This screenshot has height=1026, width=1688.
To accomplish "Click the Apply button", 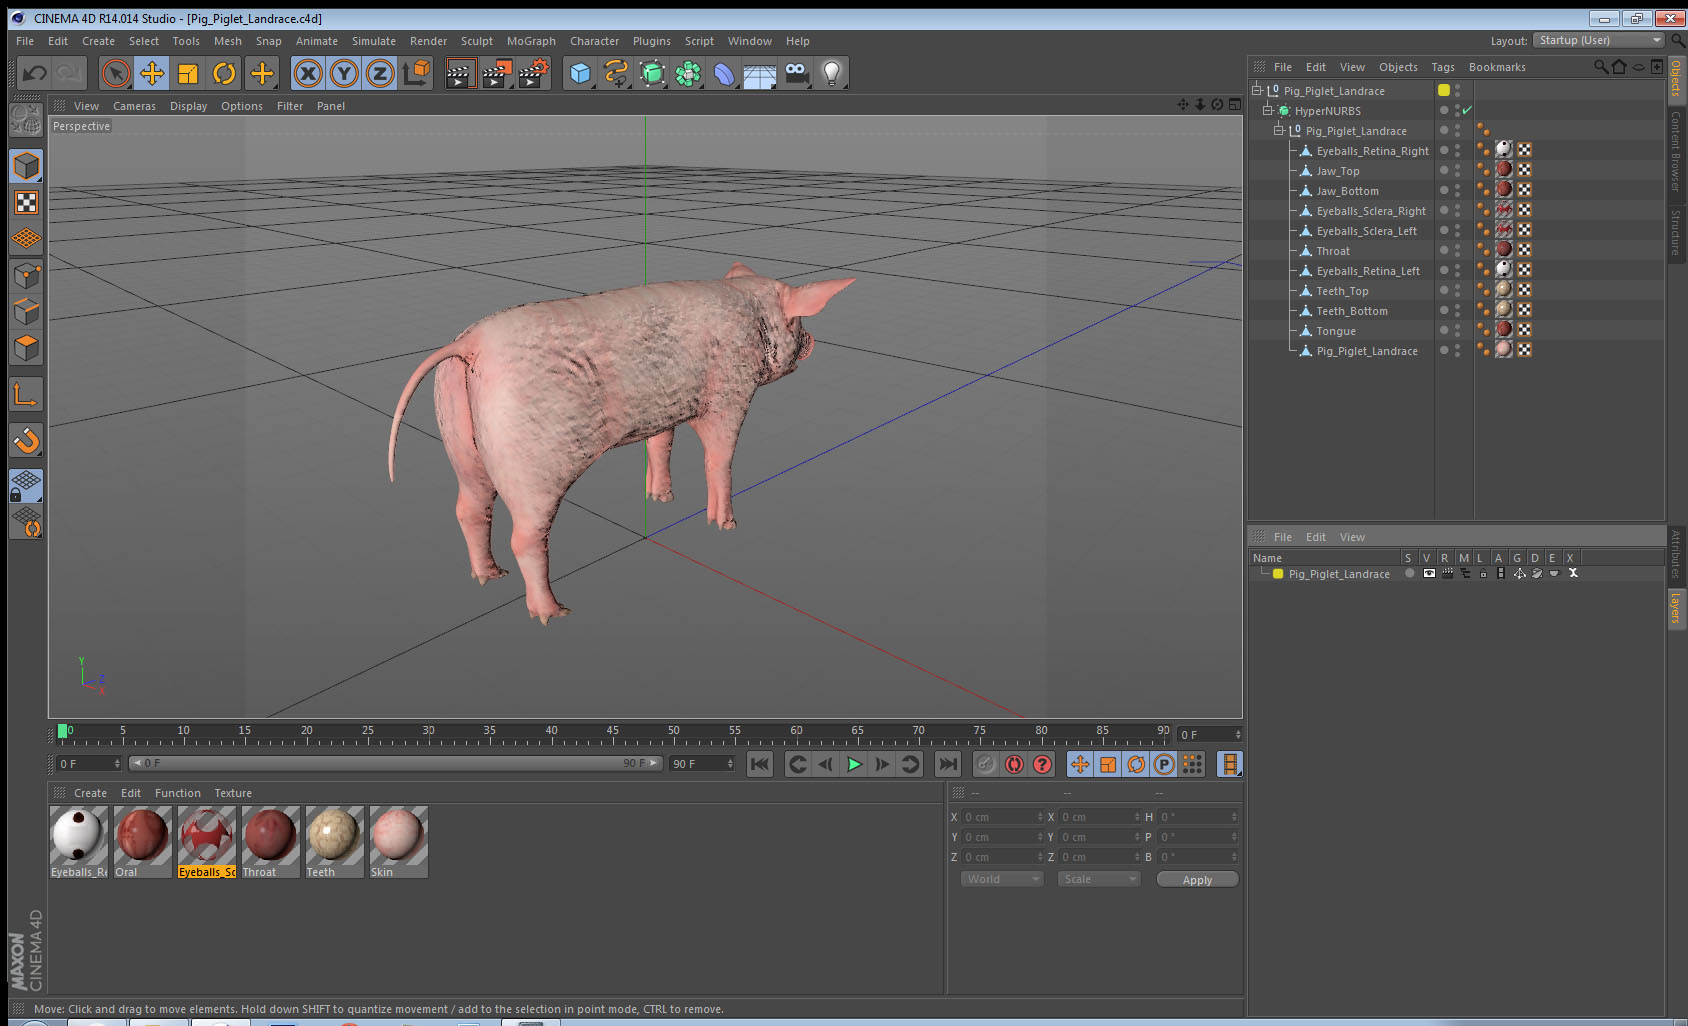I will tap(1197, 880).
